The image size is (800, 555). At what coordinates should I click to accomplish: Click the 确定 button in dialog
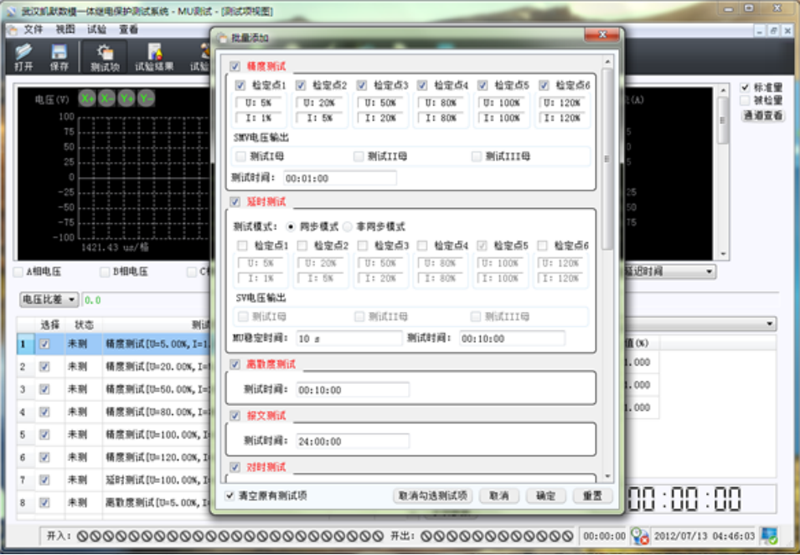(x=545, y=495)
